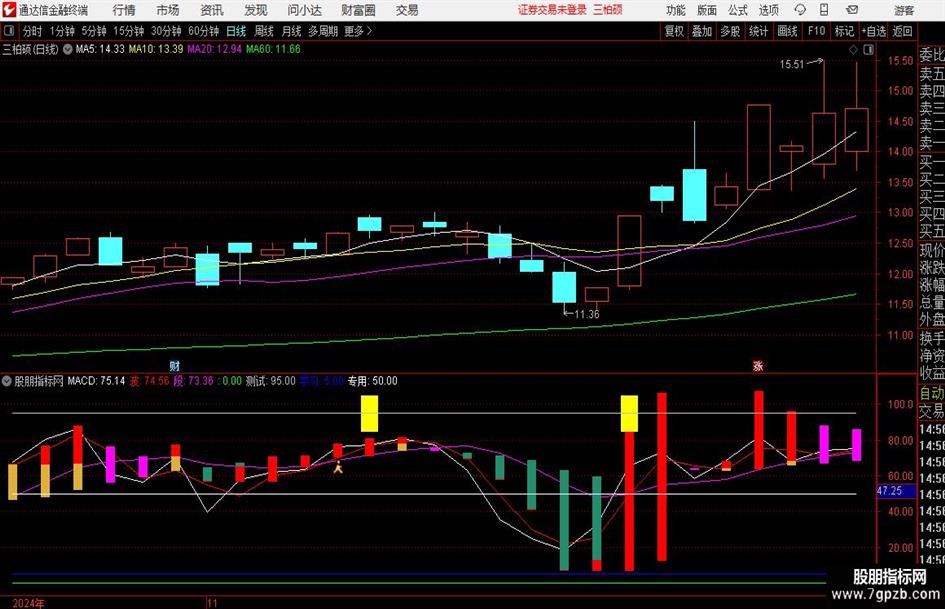Open the F10 company info button
This screenshot has height=609, width=945.
point(816,31)
